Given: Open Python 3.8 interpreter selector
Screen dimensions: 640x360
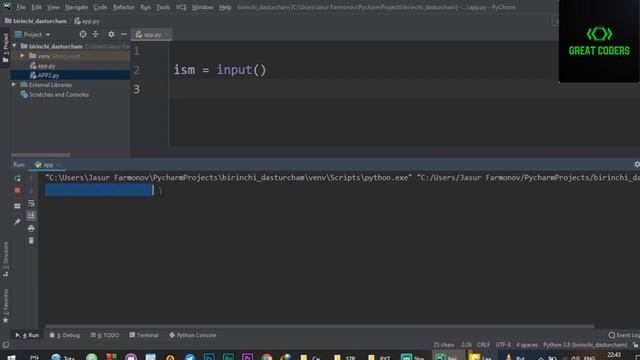Looking at the screenshot, I should tap(585, 345).
